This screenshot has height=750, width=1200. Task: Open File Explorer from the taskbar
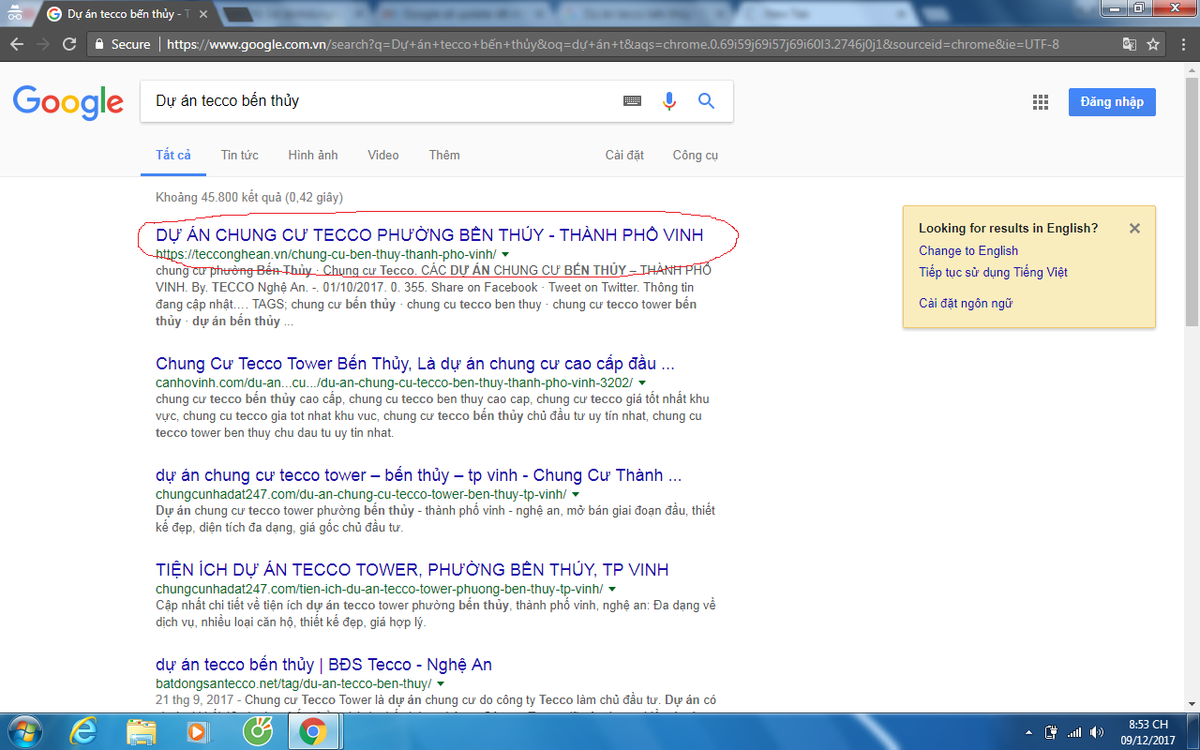pyautogui.click(x=141, y=732)
